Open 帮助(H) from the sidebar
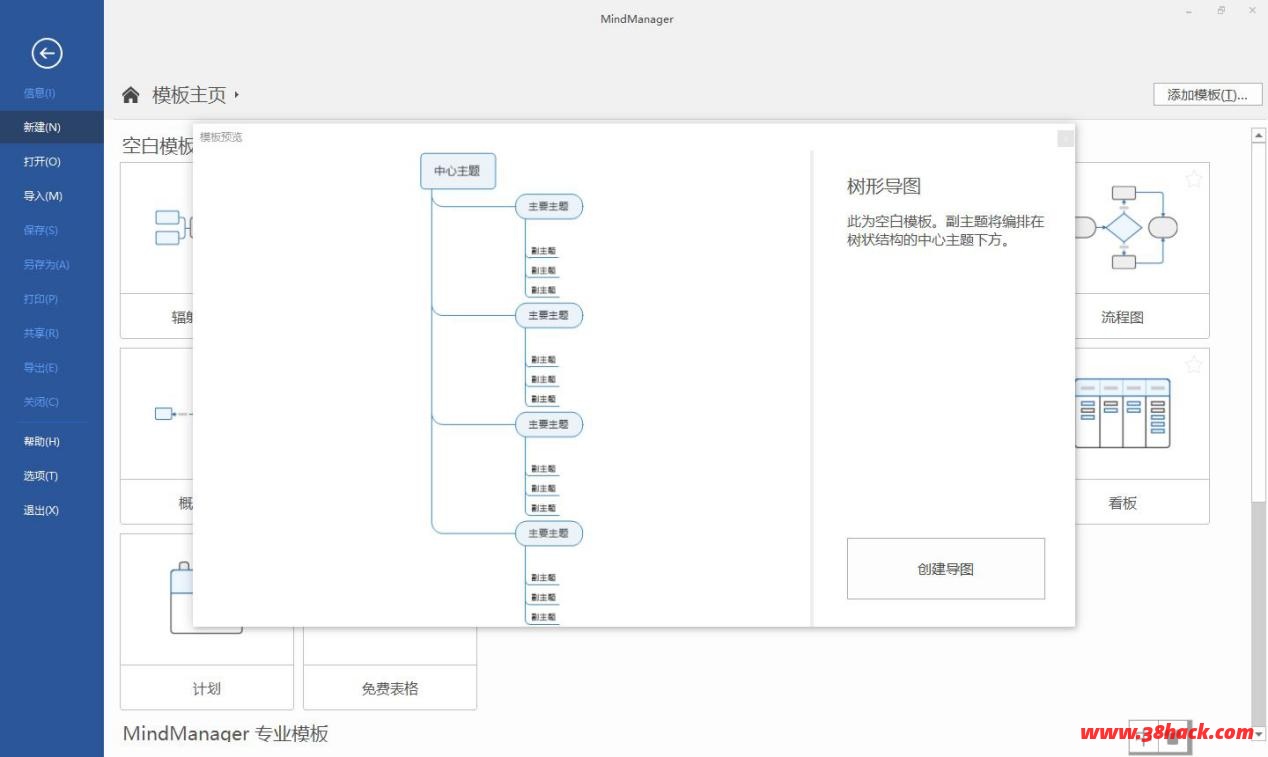1268x757 pixels. click(52, 441)
